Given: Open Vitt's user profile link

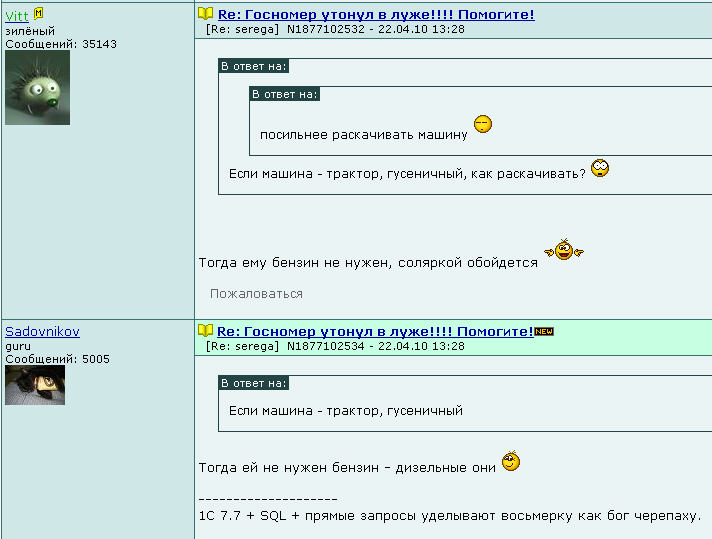Looking at the screenshot, I should point(17,16).
